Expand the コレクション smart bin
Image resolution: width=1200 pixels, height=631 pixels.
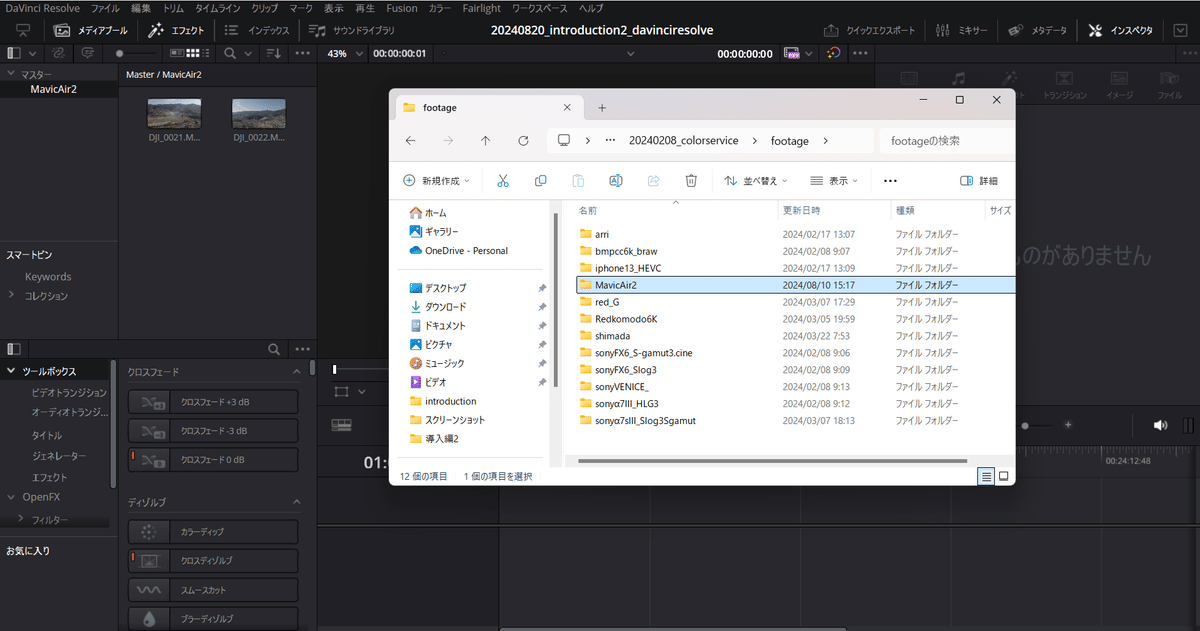[11, 295]
